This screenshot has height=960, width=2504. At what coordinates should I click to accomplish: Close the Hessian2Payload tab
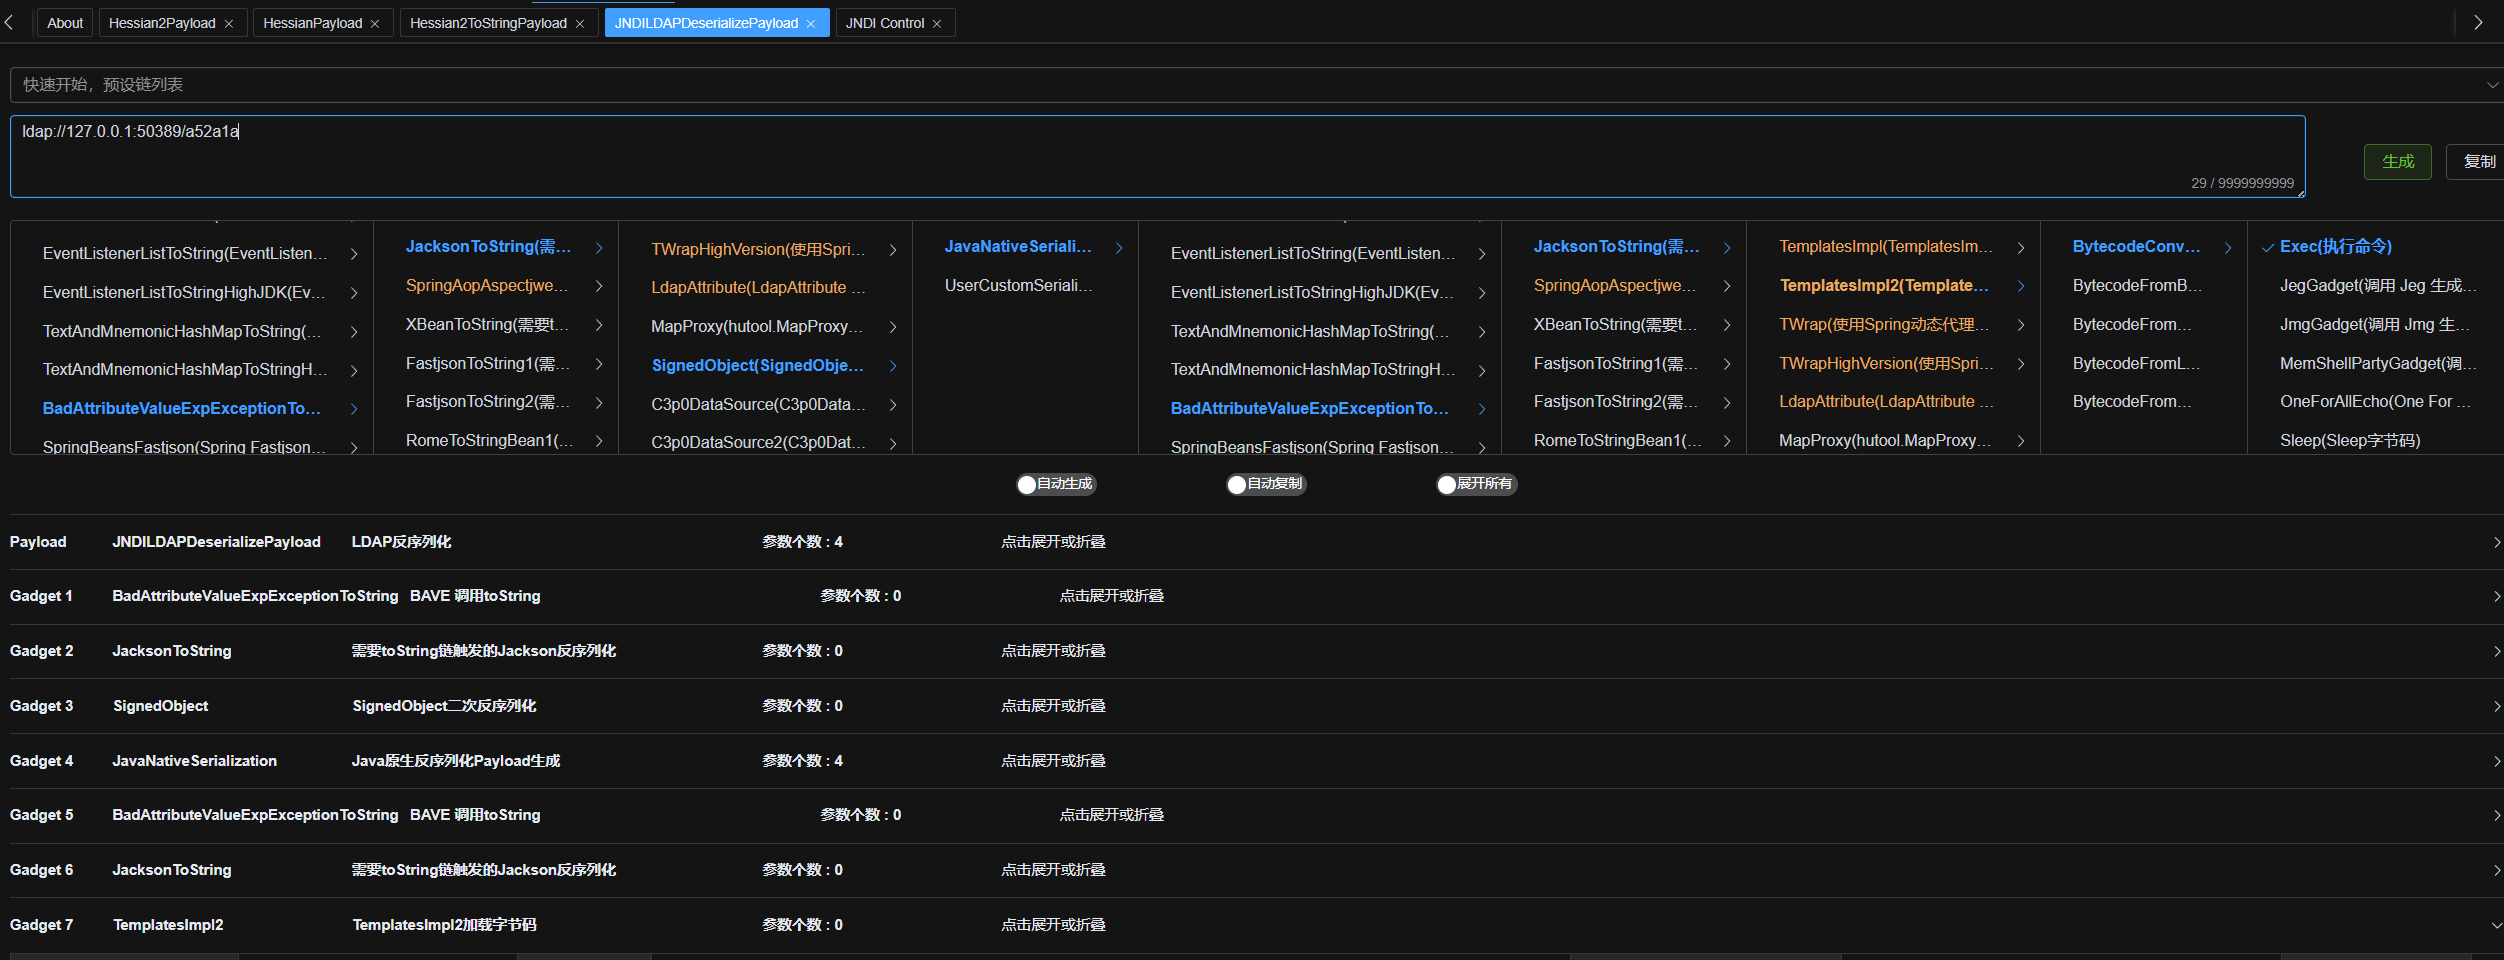click(229, 24)
